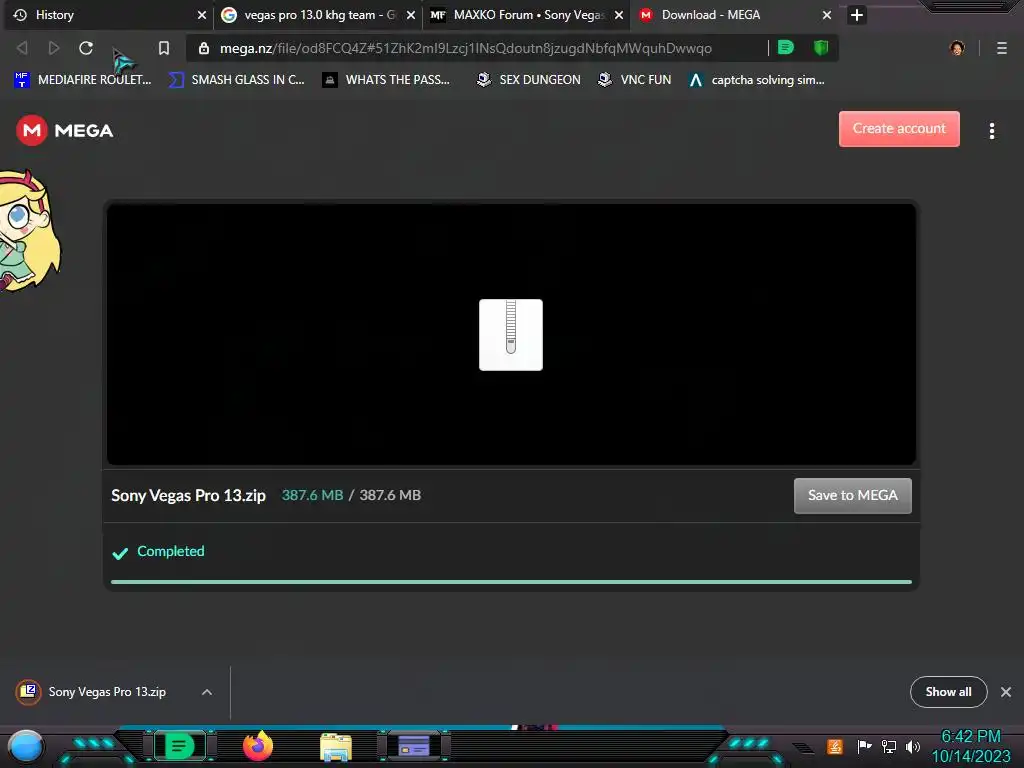Image resolution: width=1024 pixels, height=768 pixels.
Task: Close the Download - MEGA tab
Action: point(827,15)
